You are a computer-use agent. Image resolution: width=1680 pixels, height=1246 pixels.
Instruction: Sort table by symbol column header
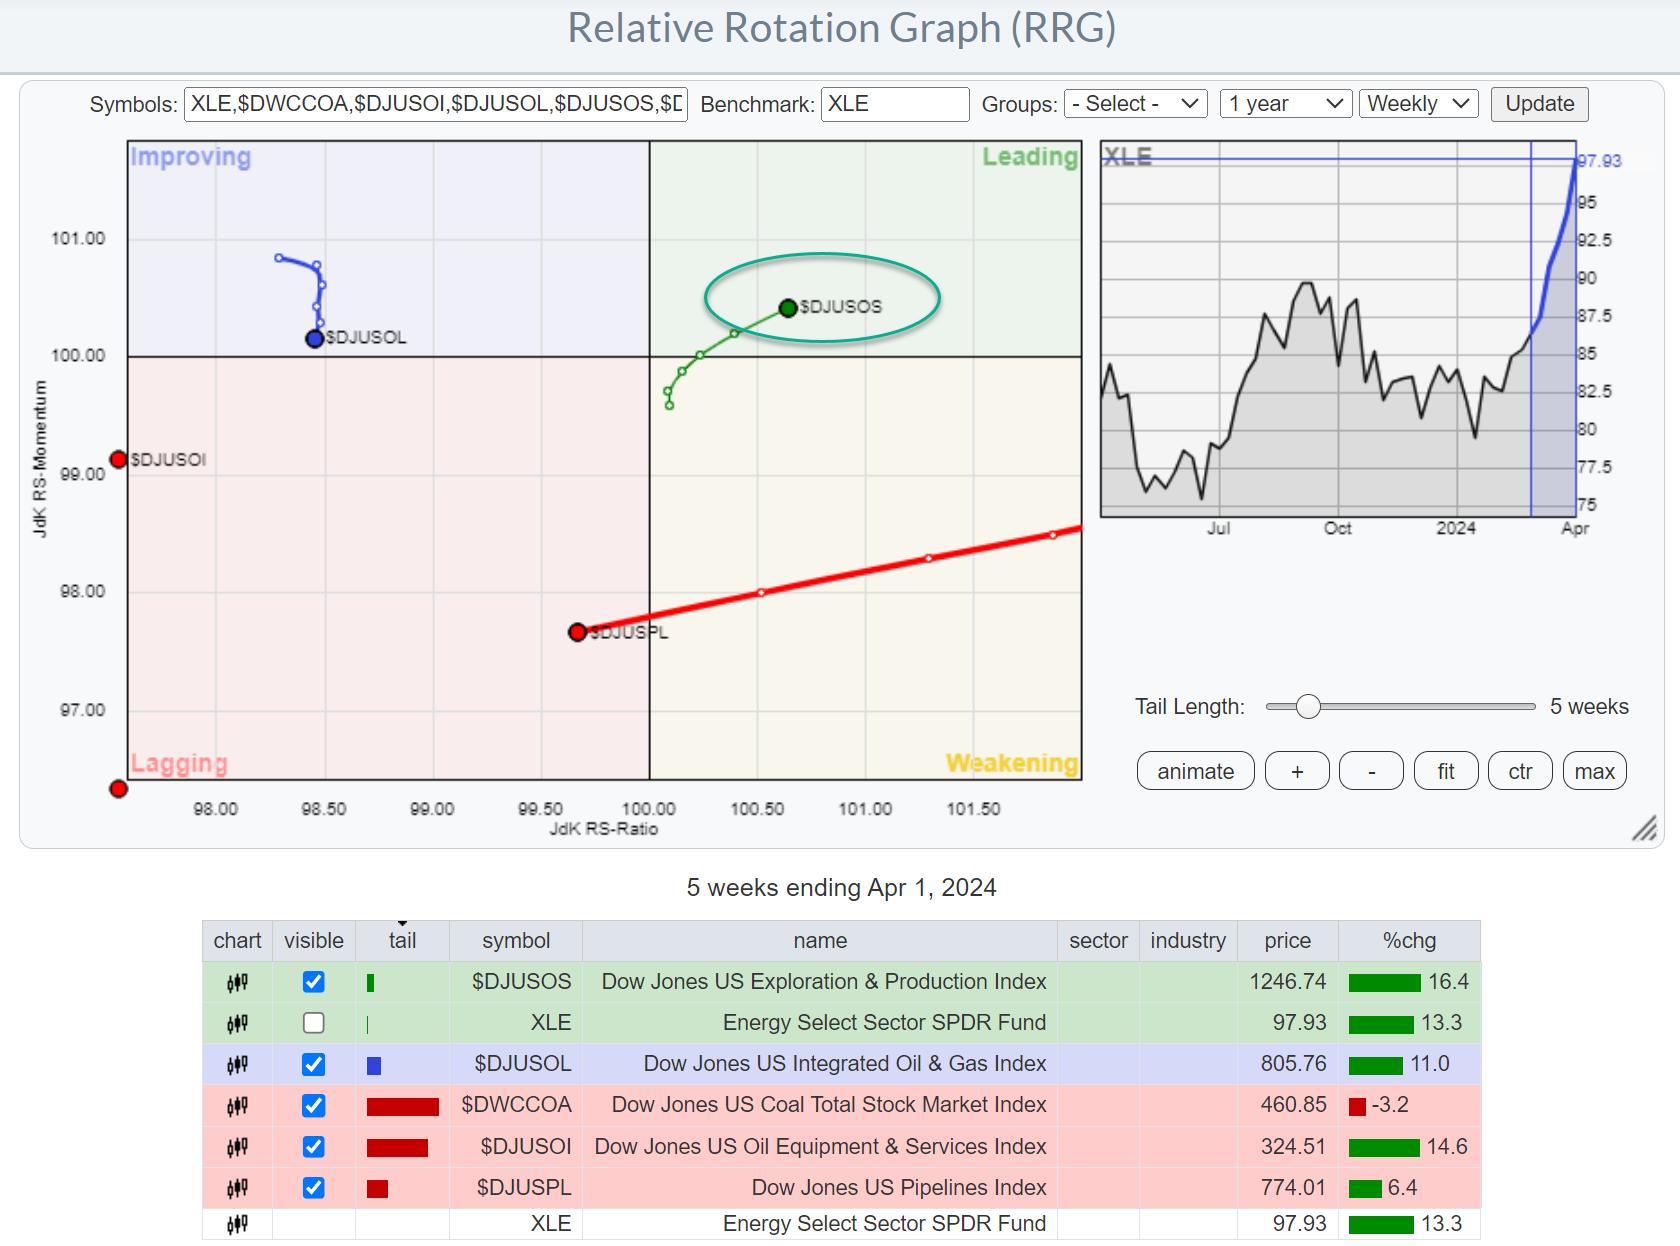(515, 941)
